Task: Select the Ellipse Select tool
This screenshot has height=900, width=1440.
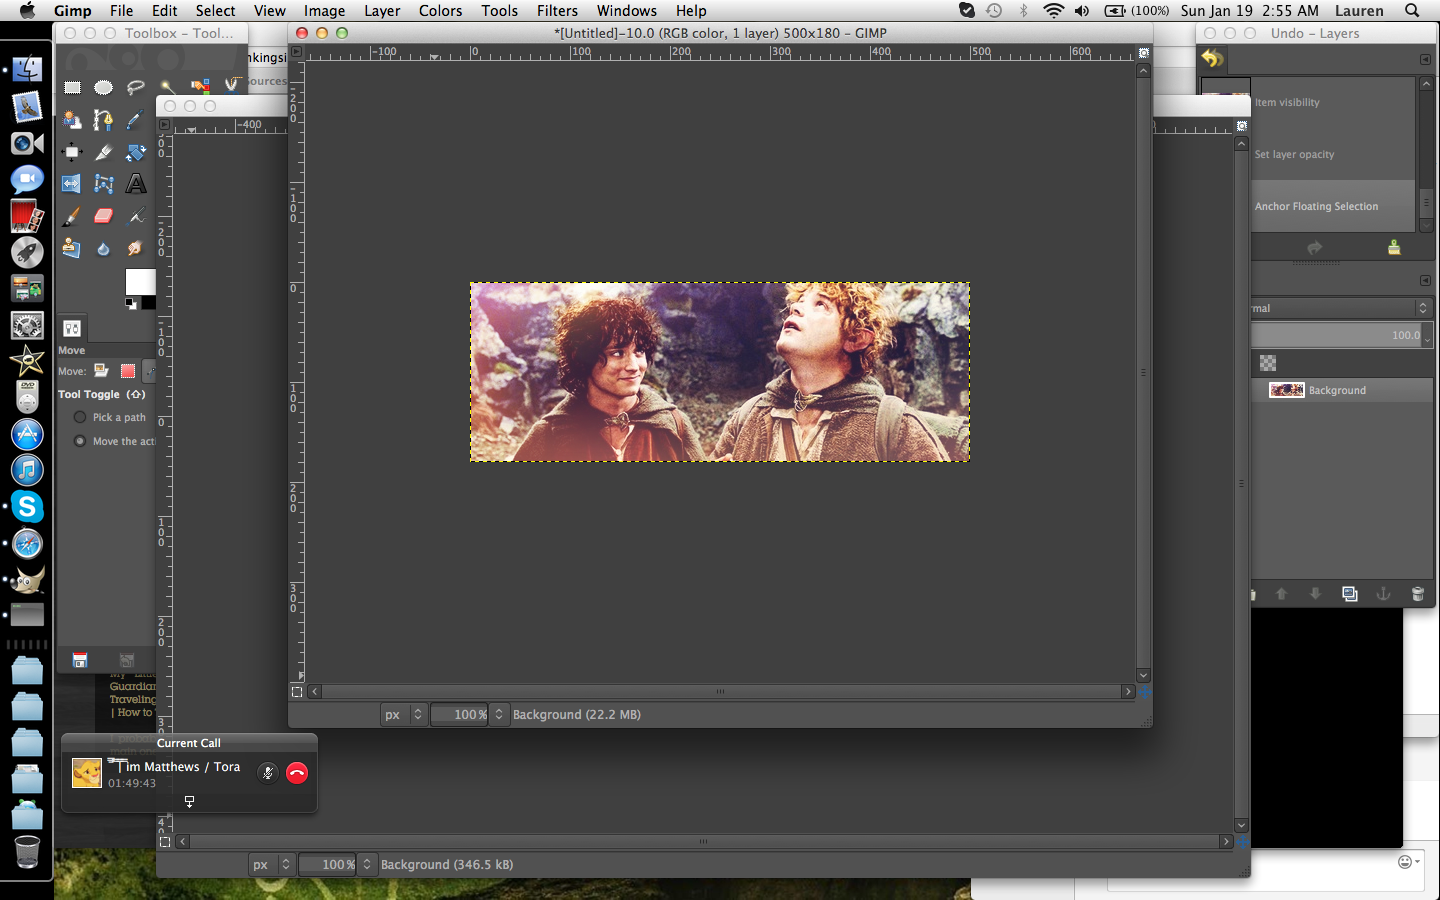Action: [x=103, y=88]
